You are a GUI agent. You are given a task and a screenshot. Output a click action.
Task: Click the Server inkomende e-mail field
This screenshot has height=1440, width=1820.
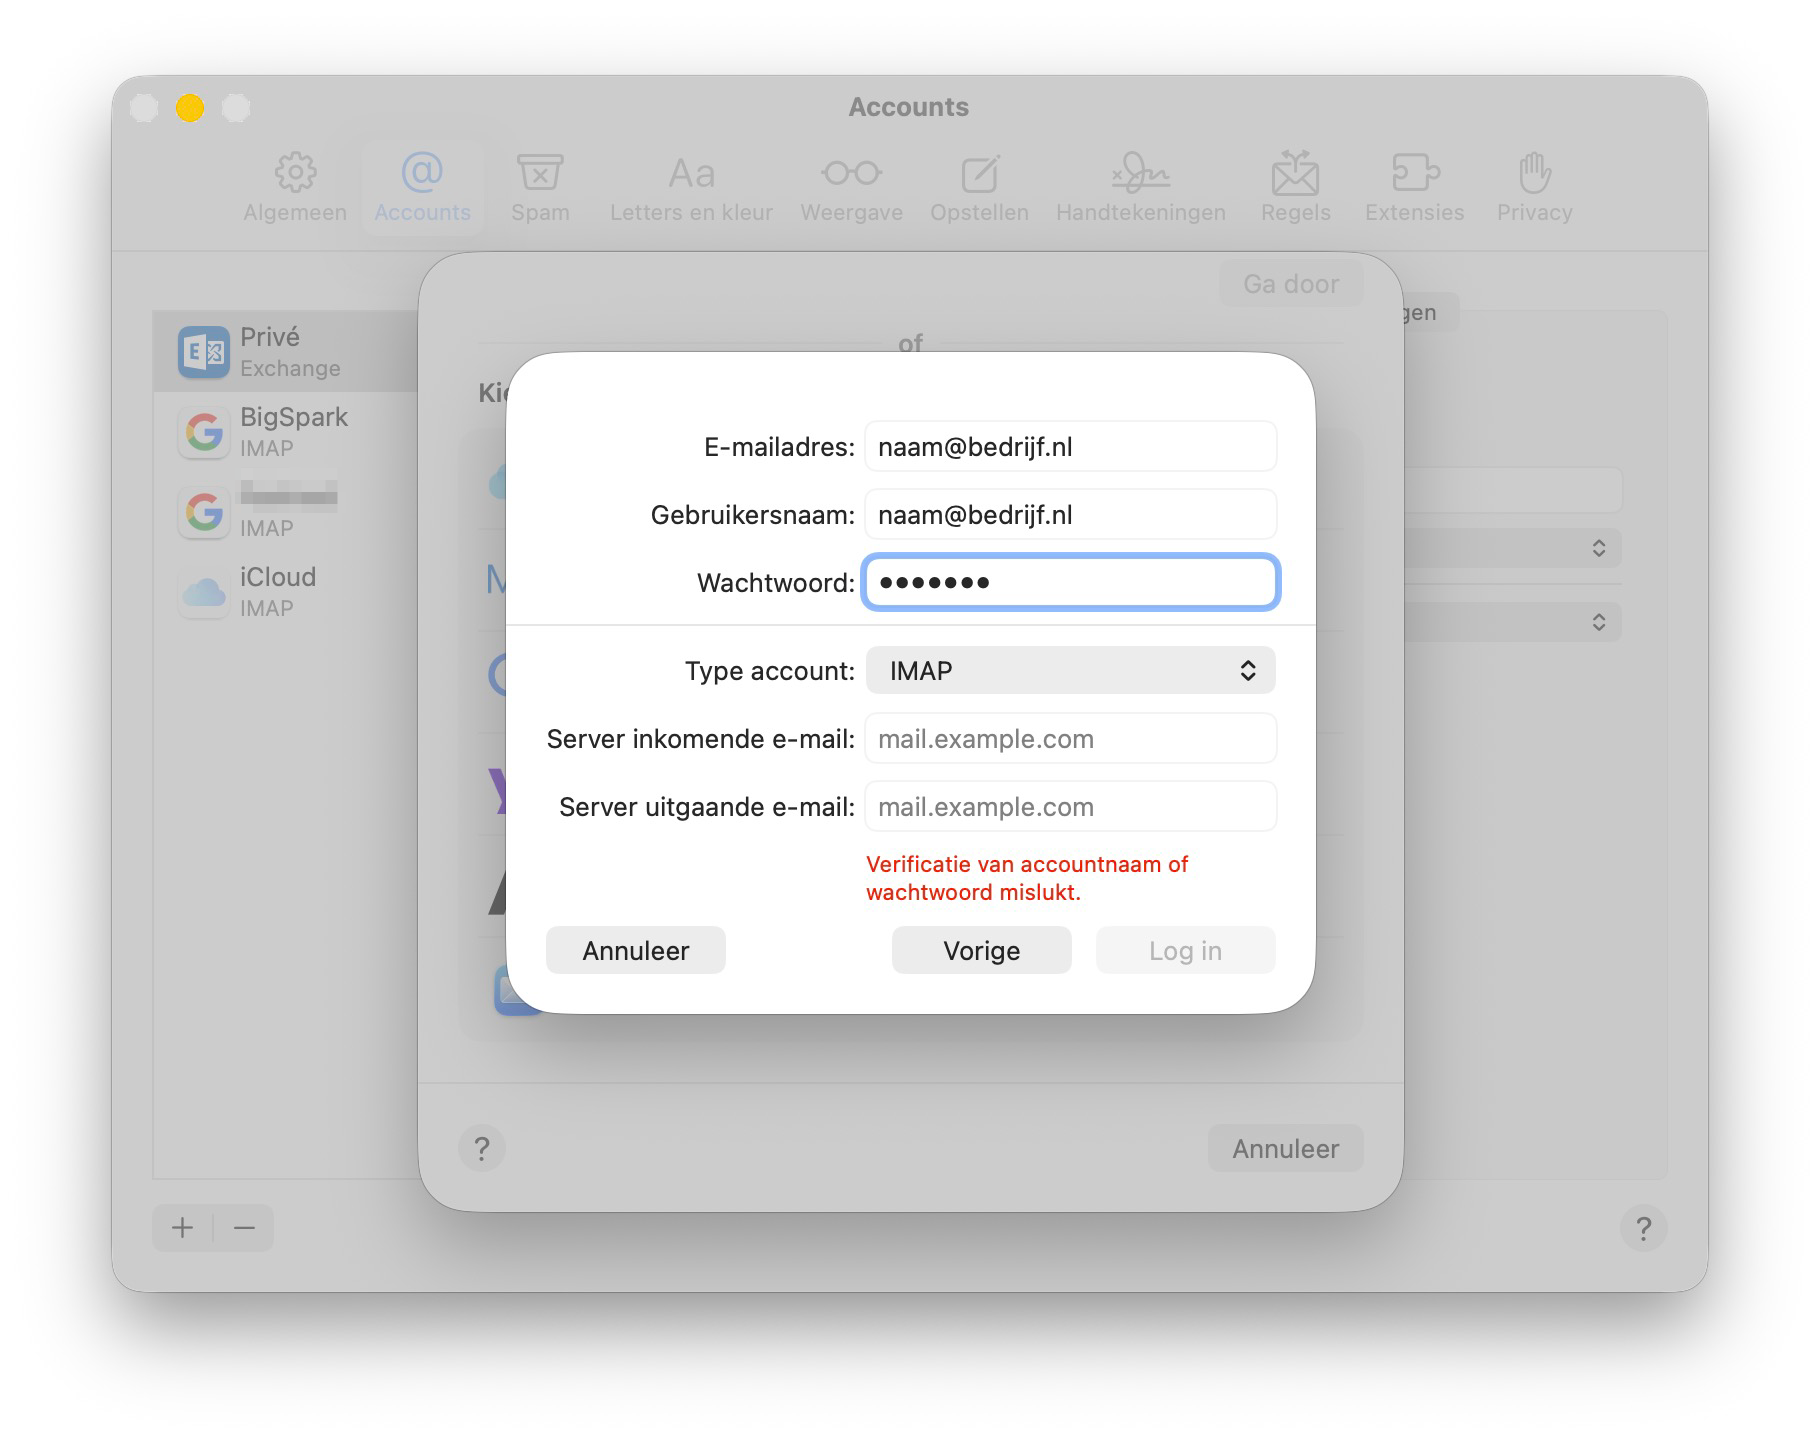tap(1070, 739)
